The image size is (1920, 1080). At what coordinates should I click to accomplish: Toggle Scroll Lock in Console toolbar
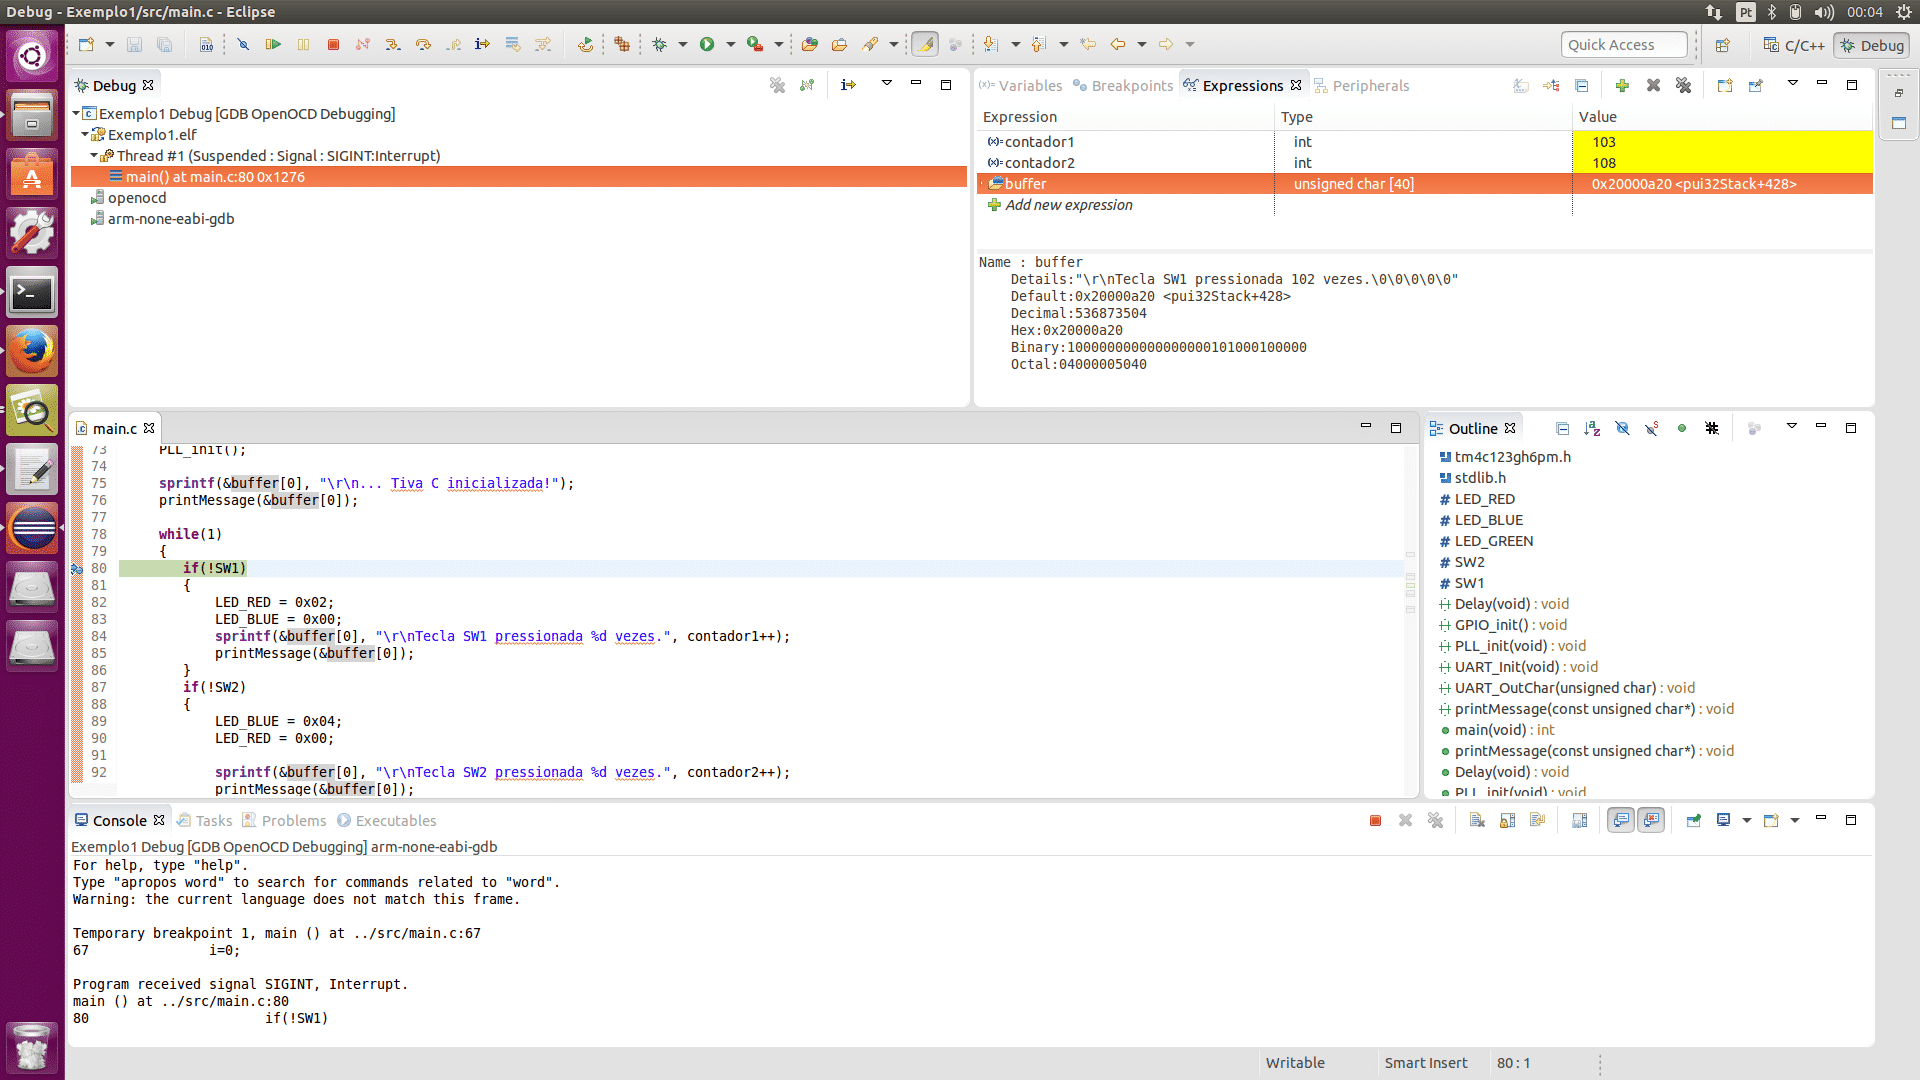[x=1507, y=821]
